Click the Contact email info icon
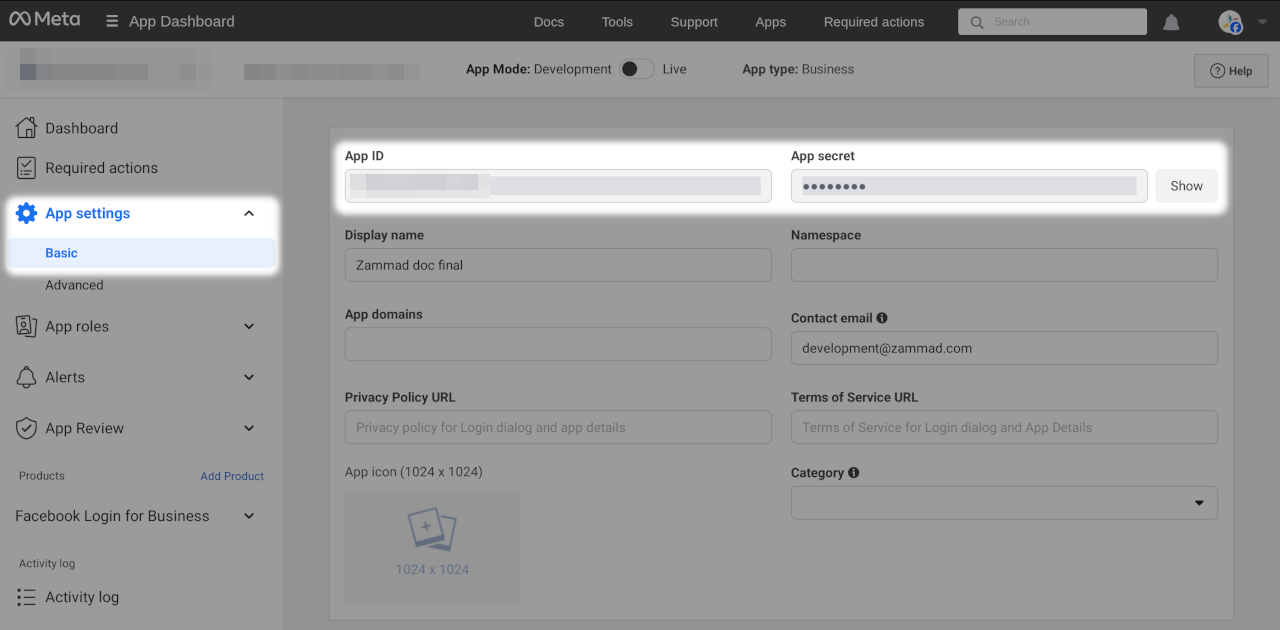Screen dimensions: 1280x630 pyautogui.click(x=882, y=318)
